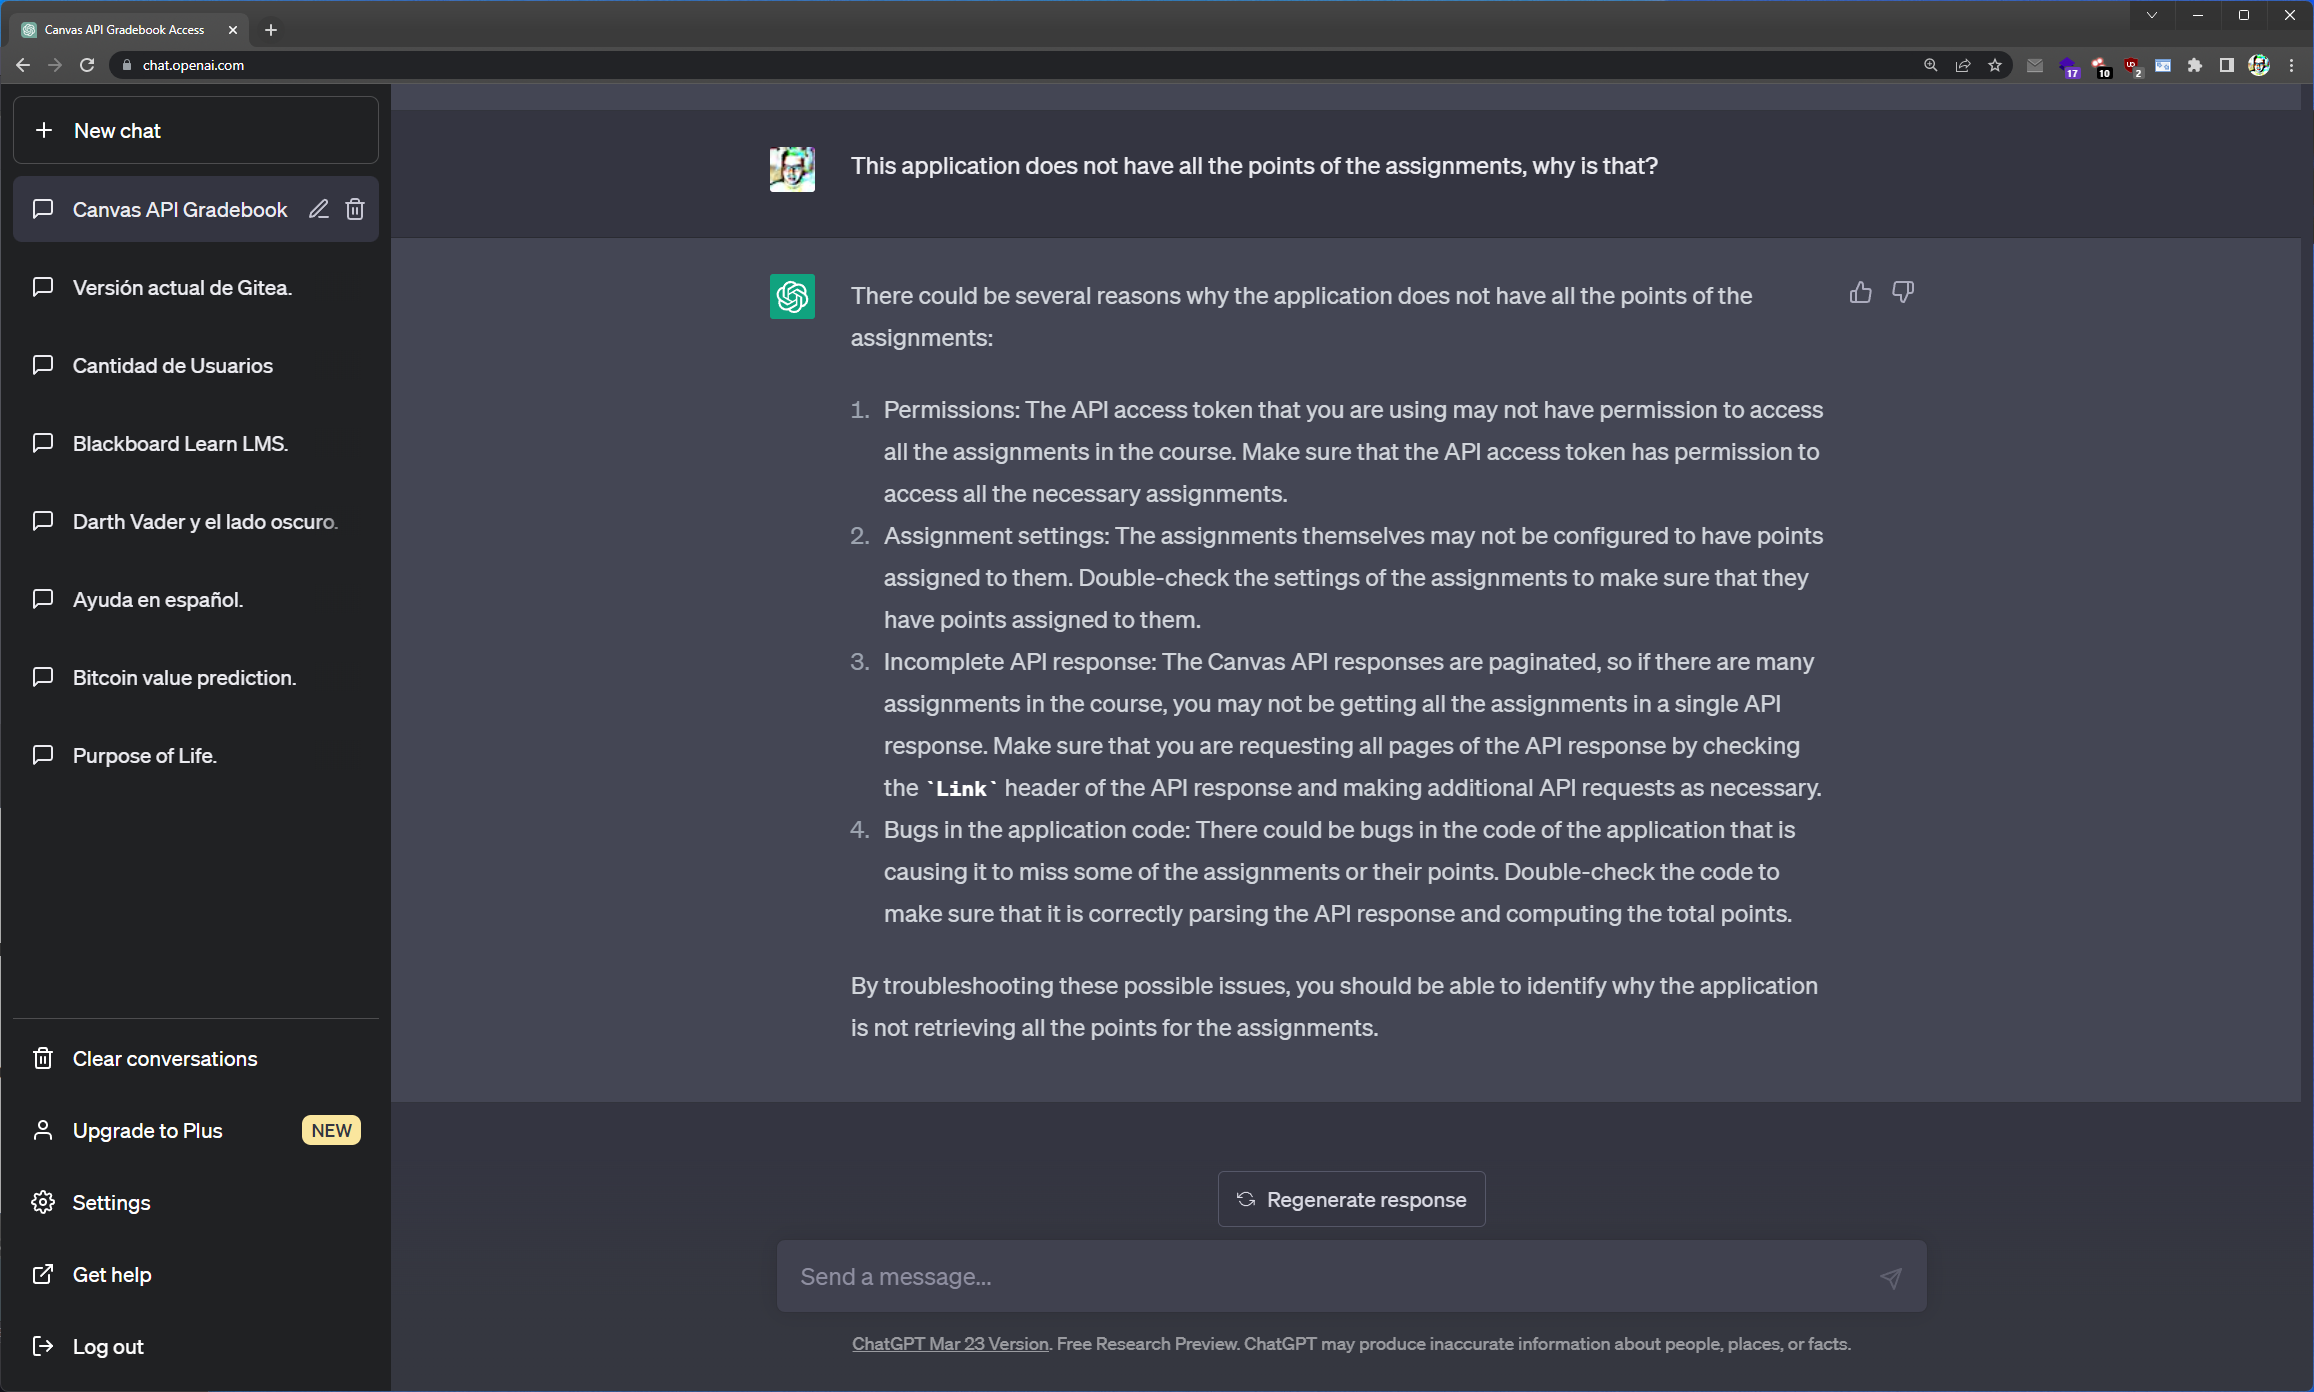Open the Chrome three-dot menu
The width and height of the screenshot is (2314, 1392).
click(2291, 66)
